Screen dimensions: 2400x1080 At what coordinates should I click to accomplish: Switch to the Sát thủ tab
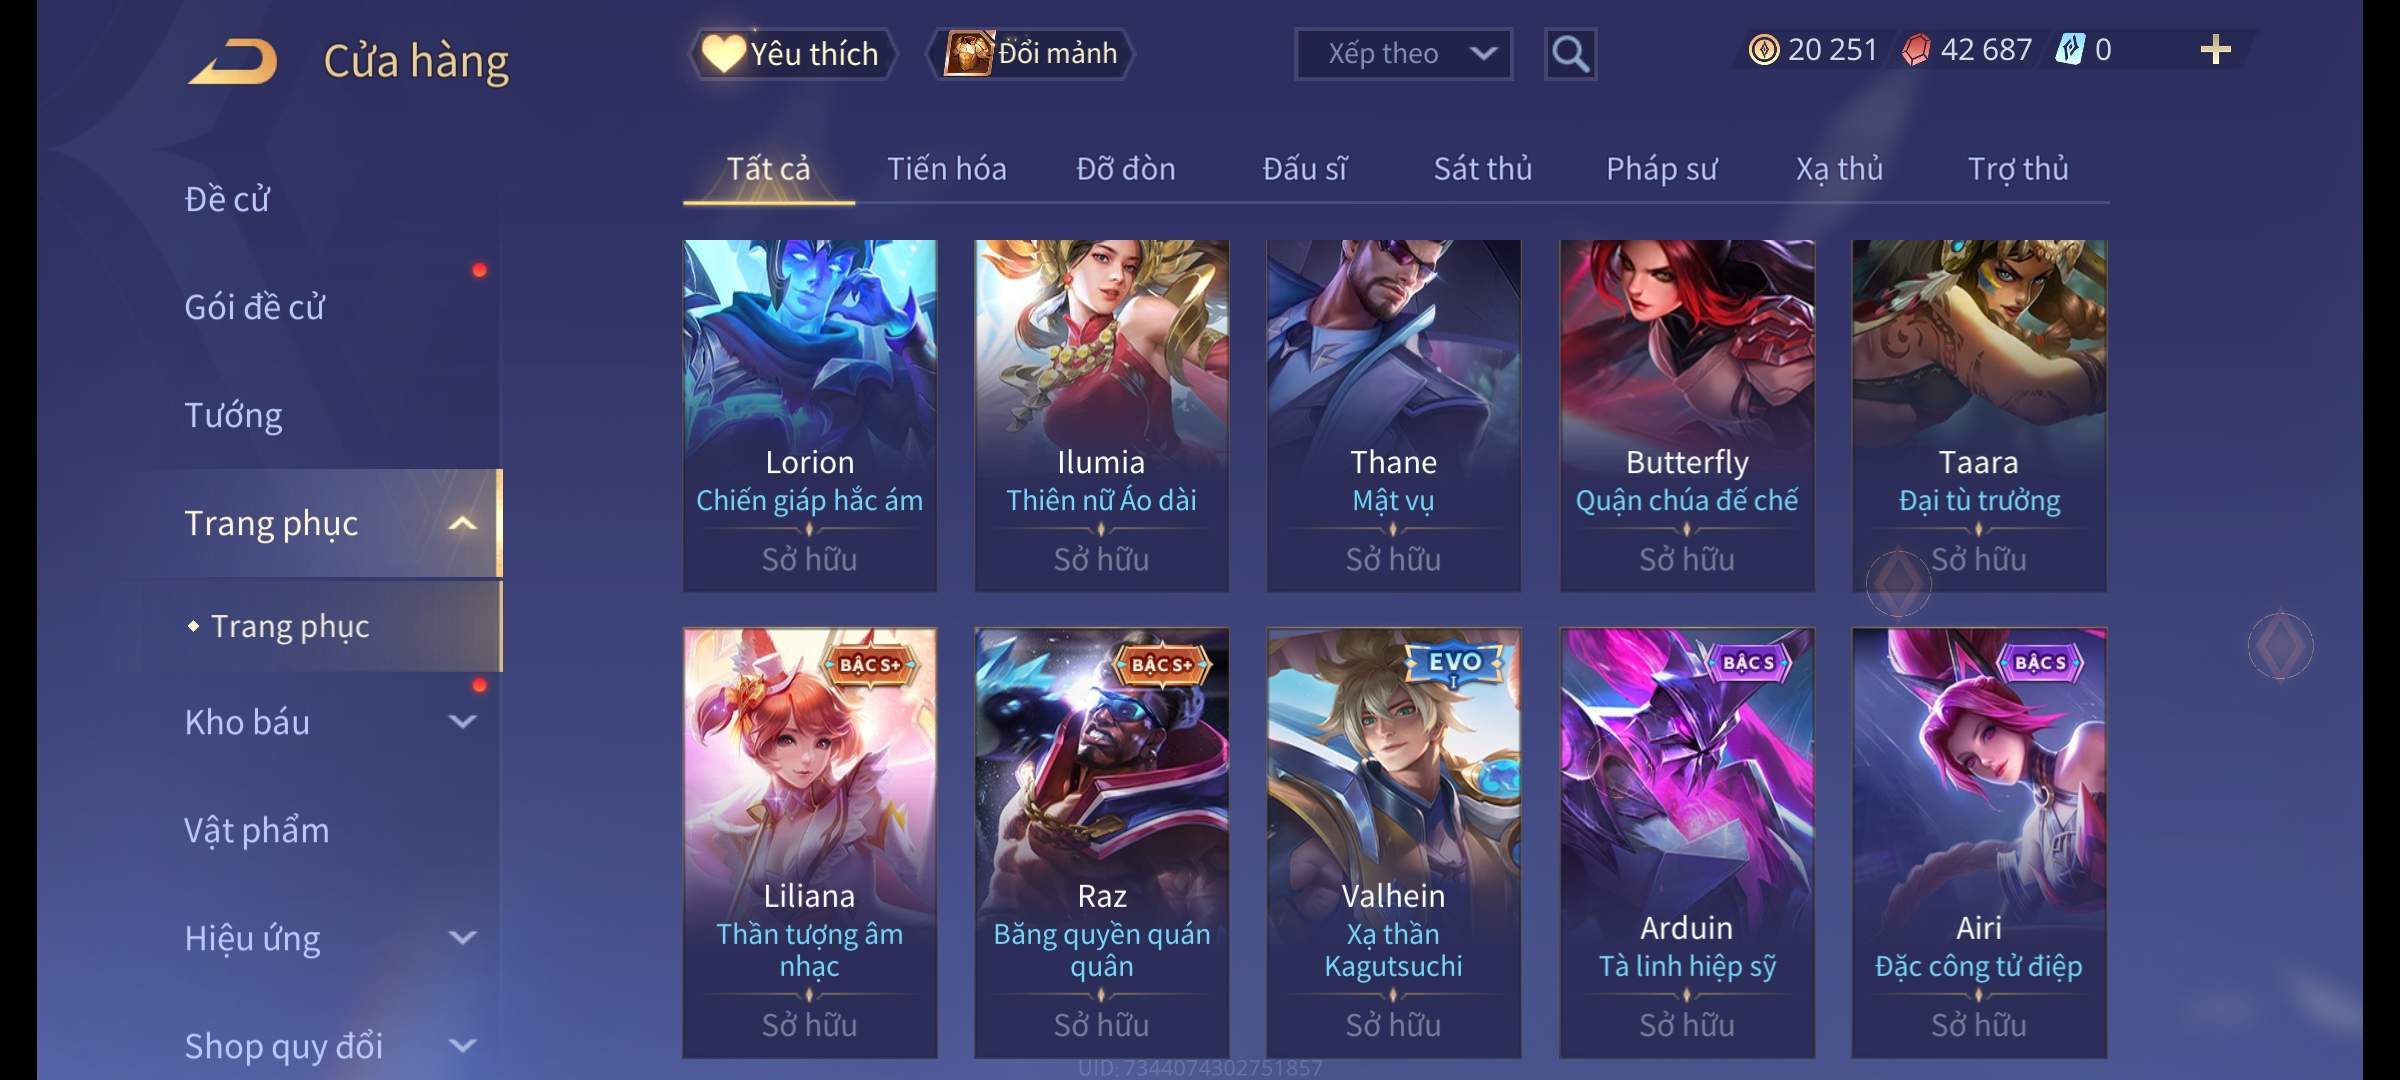[x=1482, y=169]
